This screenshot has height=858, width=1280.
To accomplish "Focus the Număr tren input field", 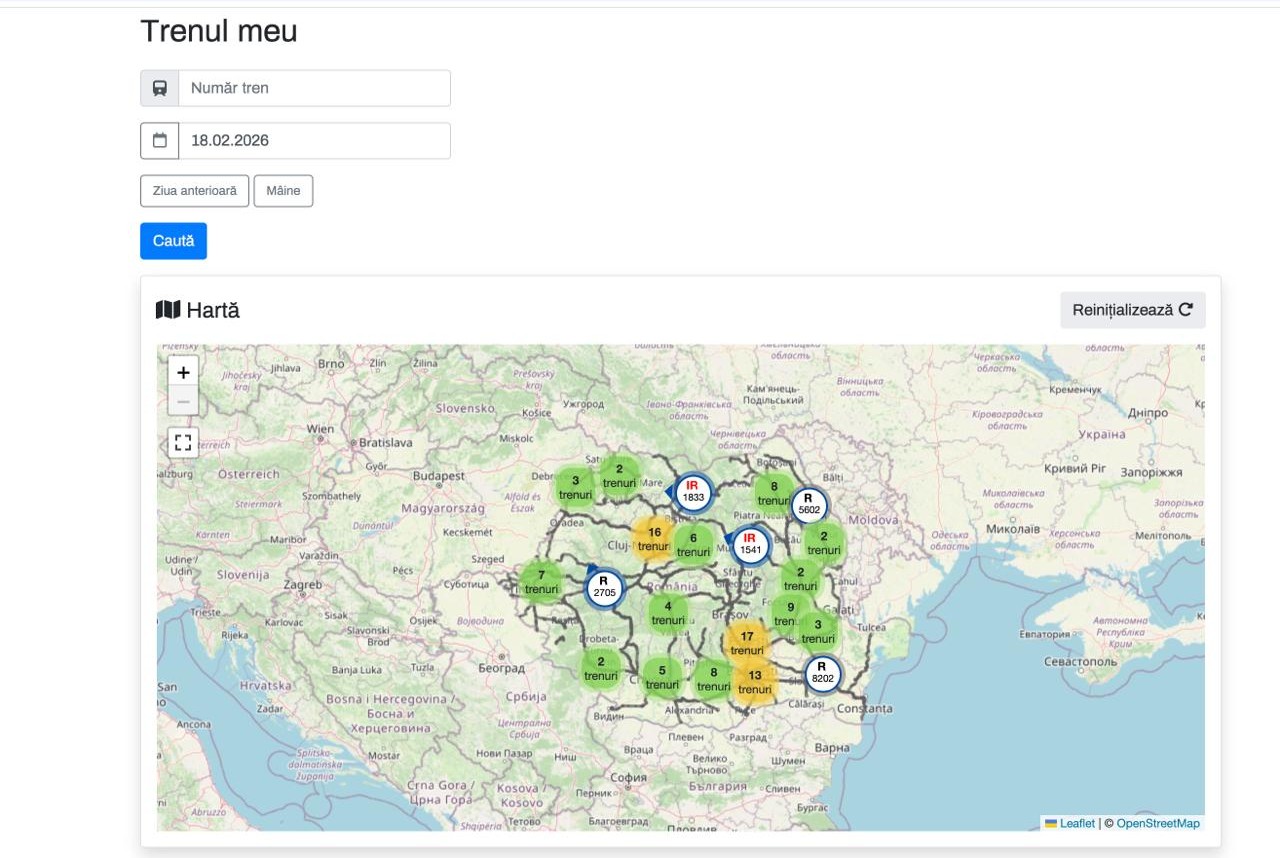I will (x=314, y=88).
